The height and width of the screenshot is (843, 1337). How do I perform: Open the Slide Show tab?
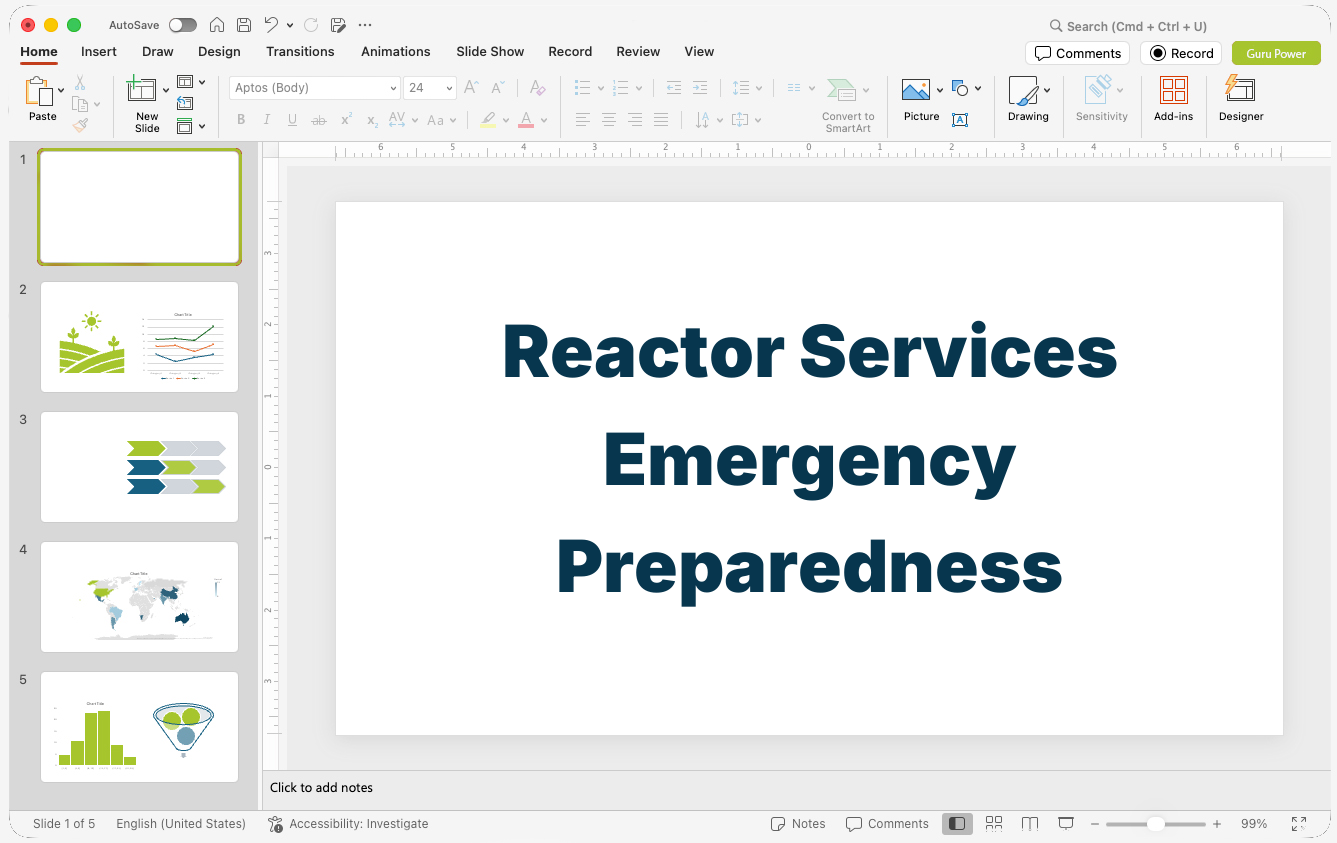(x=490, y=52)
